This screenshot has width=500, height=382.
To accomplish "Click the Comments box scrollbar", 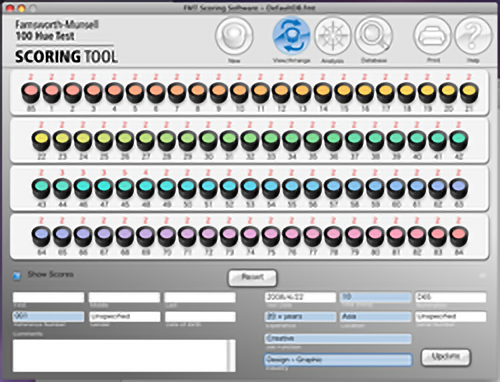I will click(232, 356).
